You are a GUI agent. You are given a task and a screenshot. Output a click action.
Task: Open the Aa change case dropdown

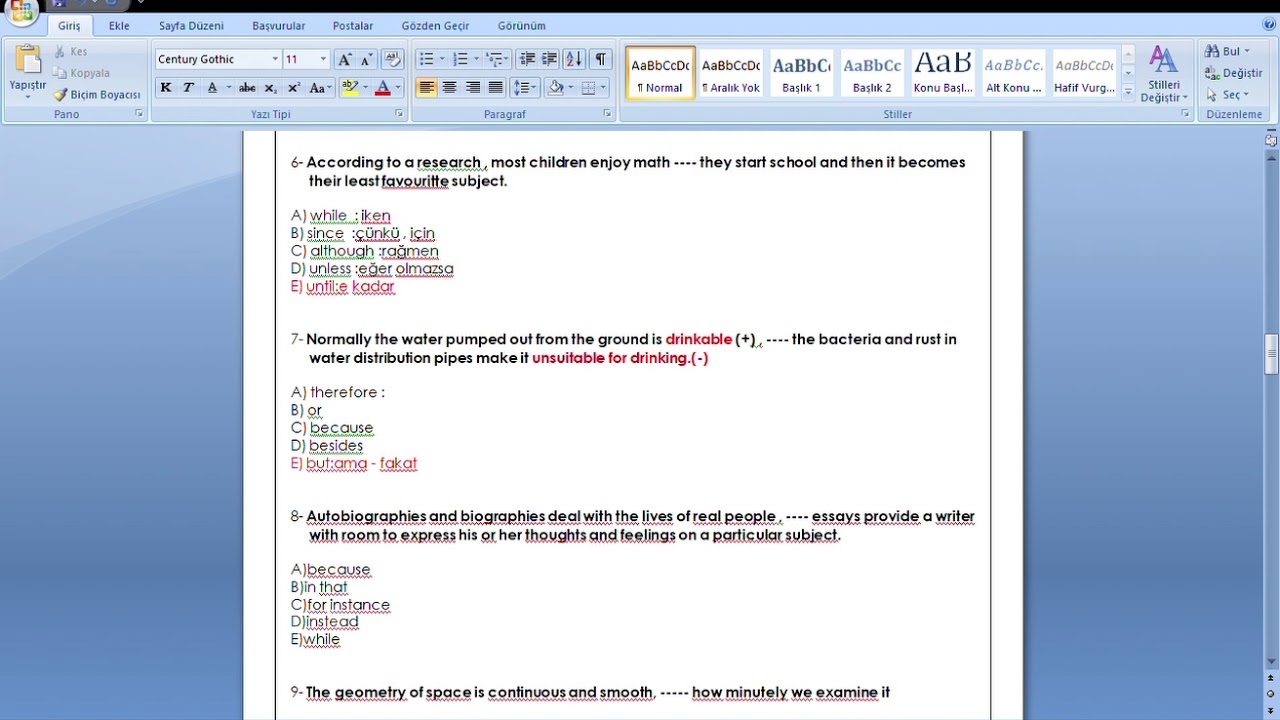pyautogui.click(x=320, y=88)
